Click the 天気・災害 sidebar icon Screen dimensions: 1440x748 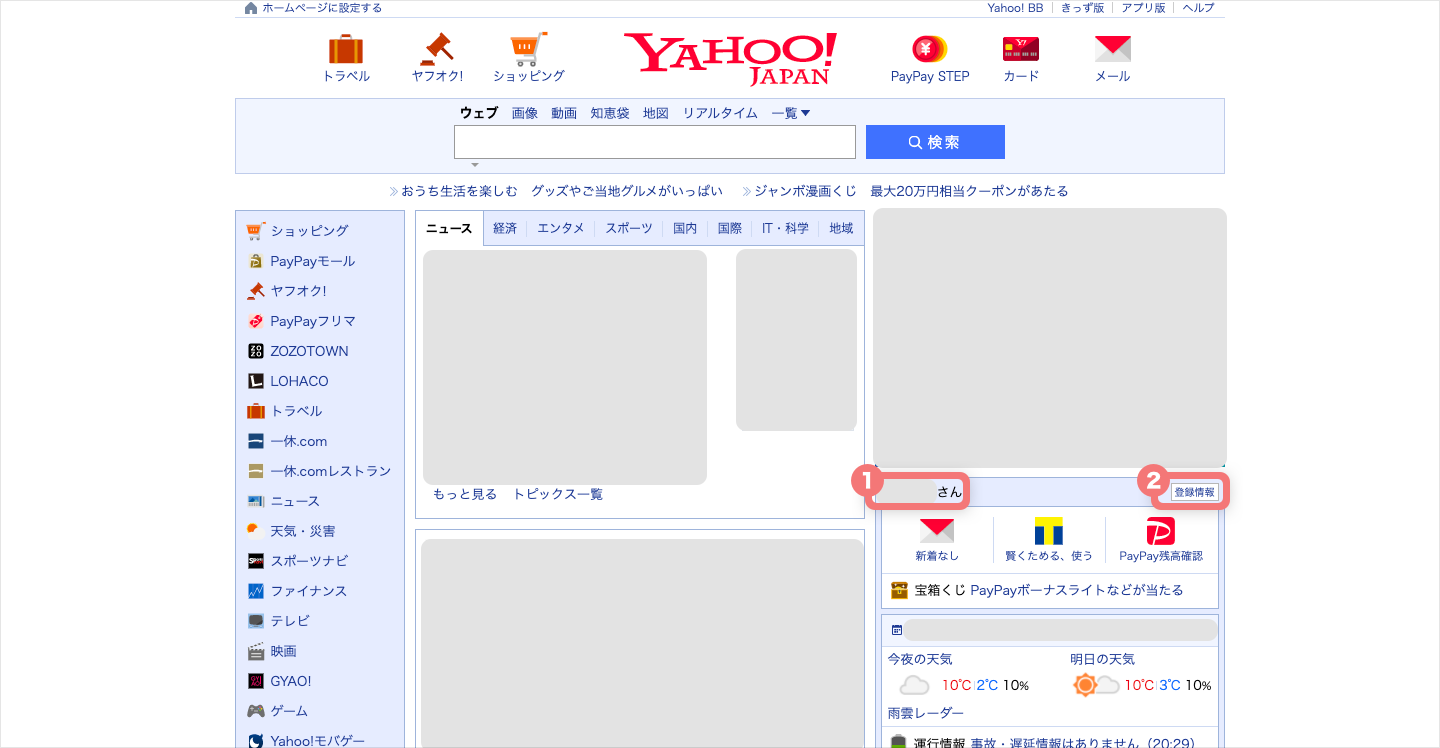click(x=256, y=531)
